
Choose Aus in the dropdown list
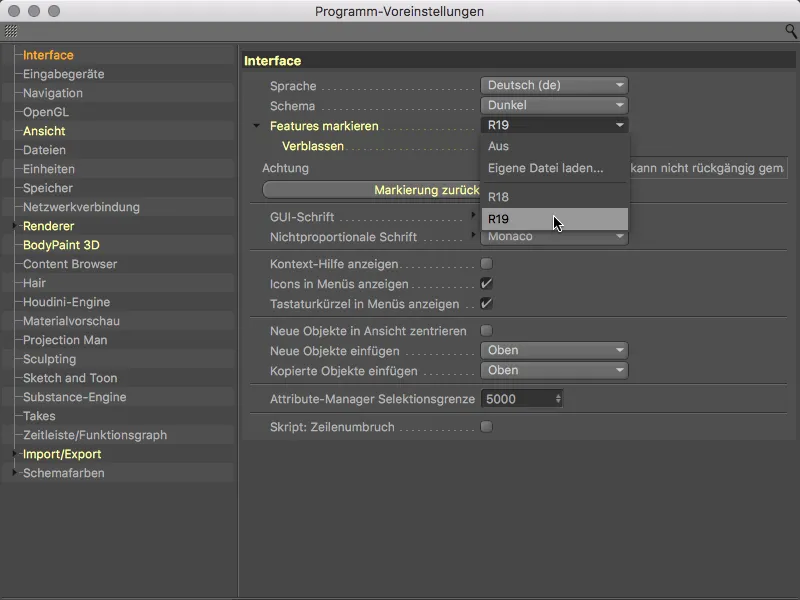[555, 146]
